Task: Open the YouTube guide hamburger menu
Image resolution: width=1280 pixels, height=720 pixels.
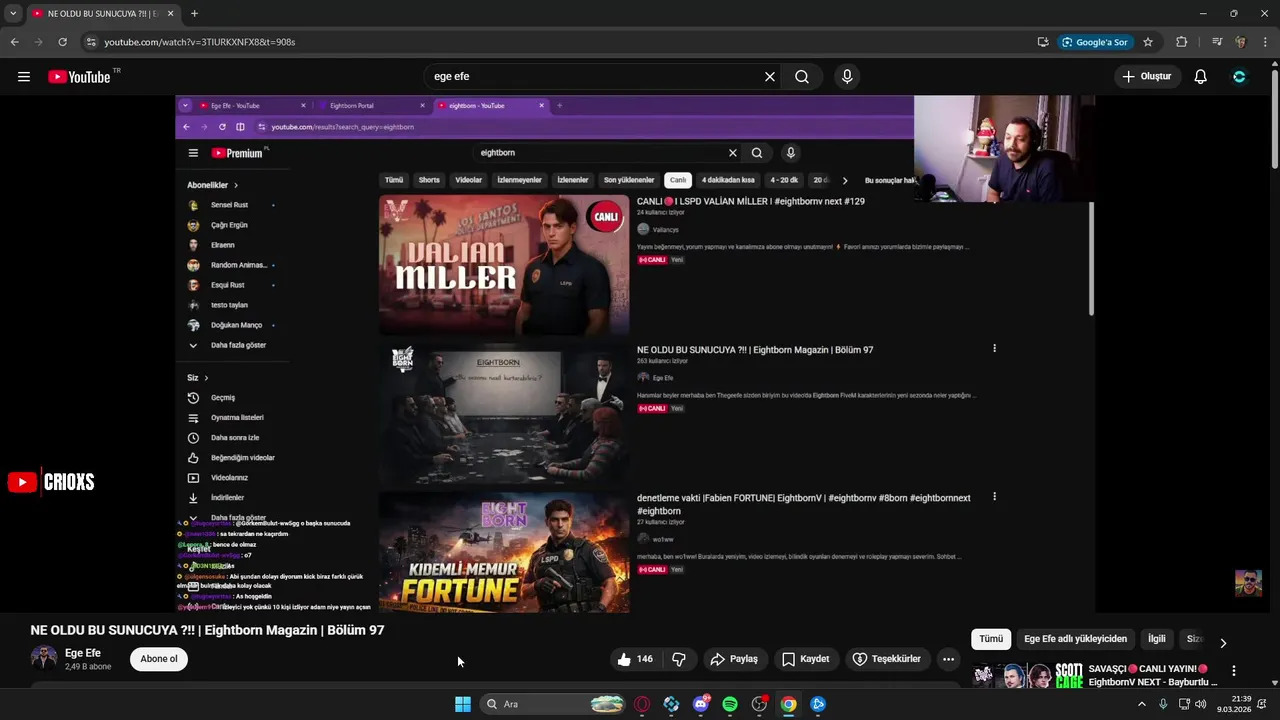Action: click(x=24, y=77)
